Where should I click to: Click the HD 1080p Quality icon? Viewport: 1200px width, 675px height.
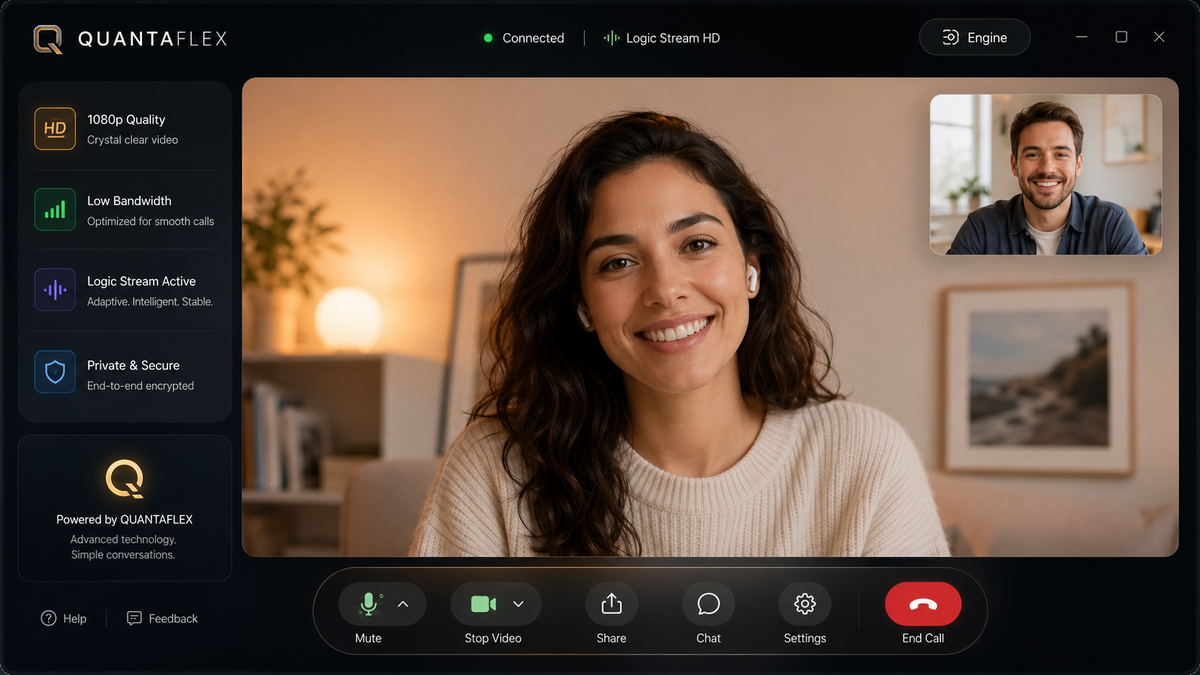coord(55,129)
